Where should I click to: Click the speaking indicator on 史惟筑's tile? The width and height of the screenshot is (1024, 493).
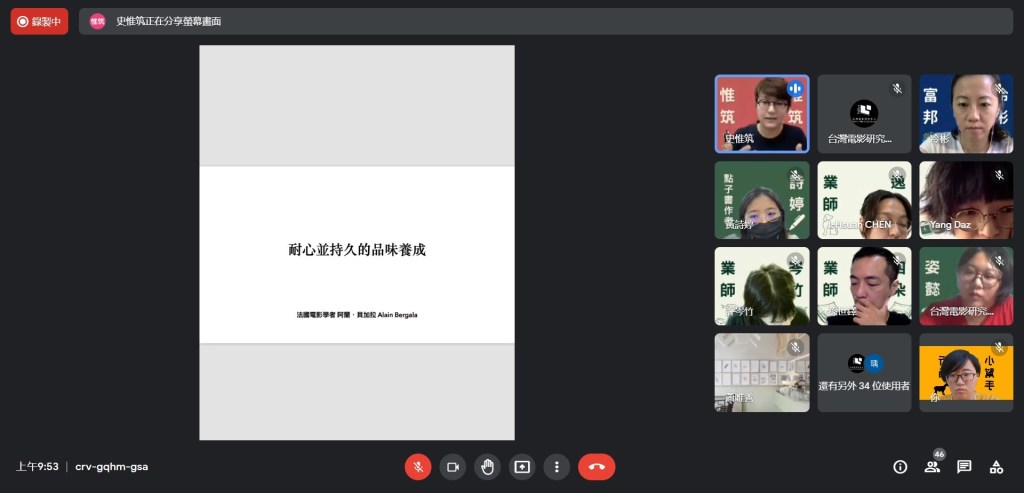(795, 89)
